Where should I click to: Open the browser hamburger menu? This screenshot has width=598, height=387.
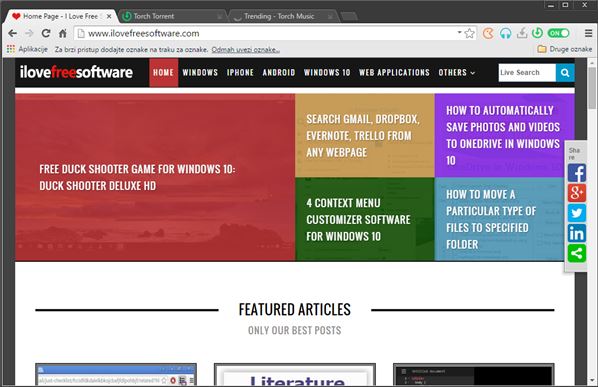[588, 33]
